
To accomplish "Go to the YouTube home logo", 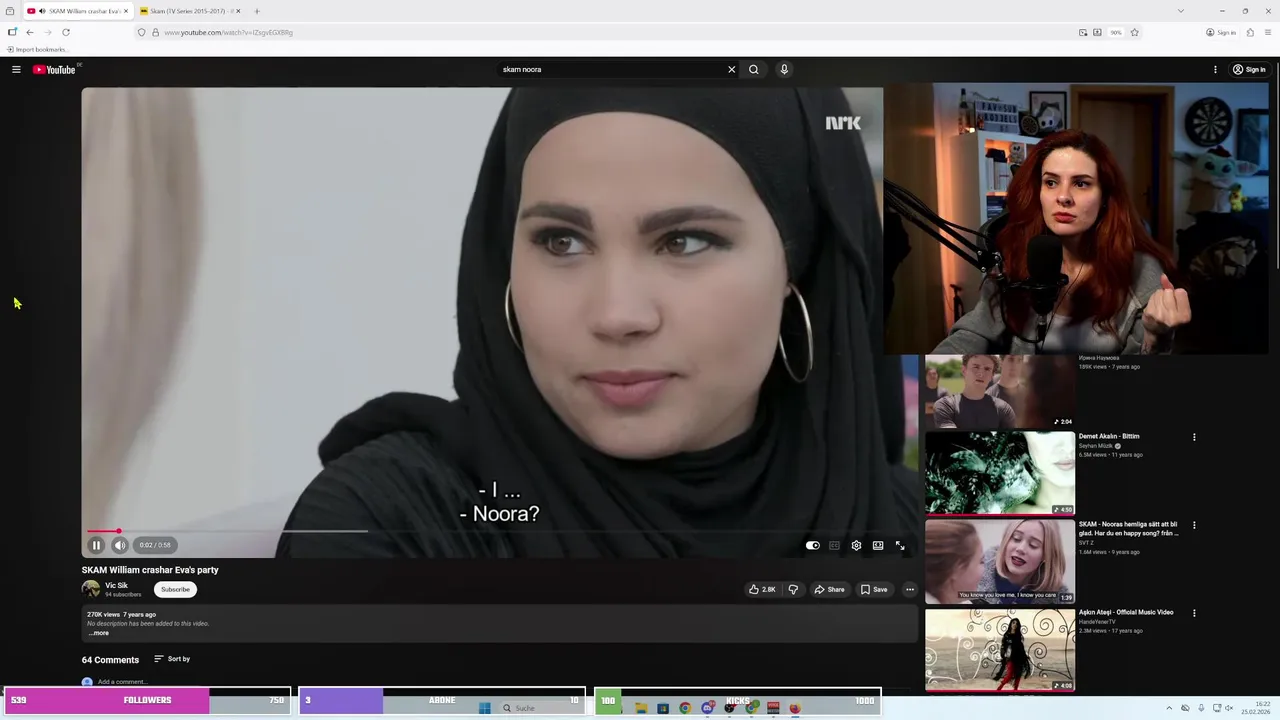I will pyautogui.click(x=54, y=69).
